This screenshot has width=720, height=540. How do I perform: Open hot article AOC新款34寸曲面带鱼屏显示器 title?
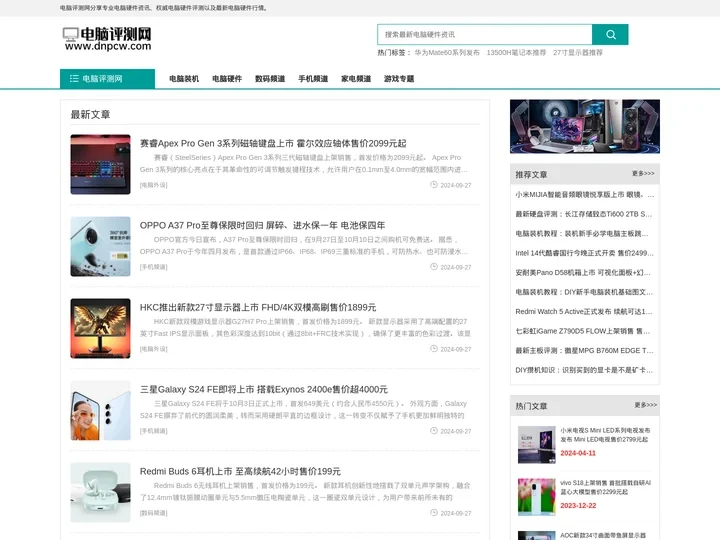pos(603,535)
